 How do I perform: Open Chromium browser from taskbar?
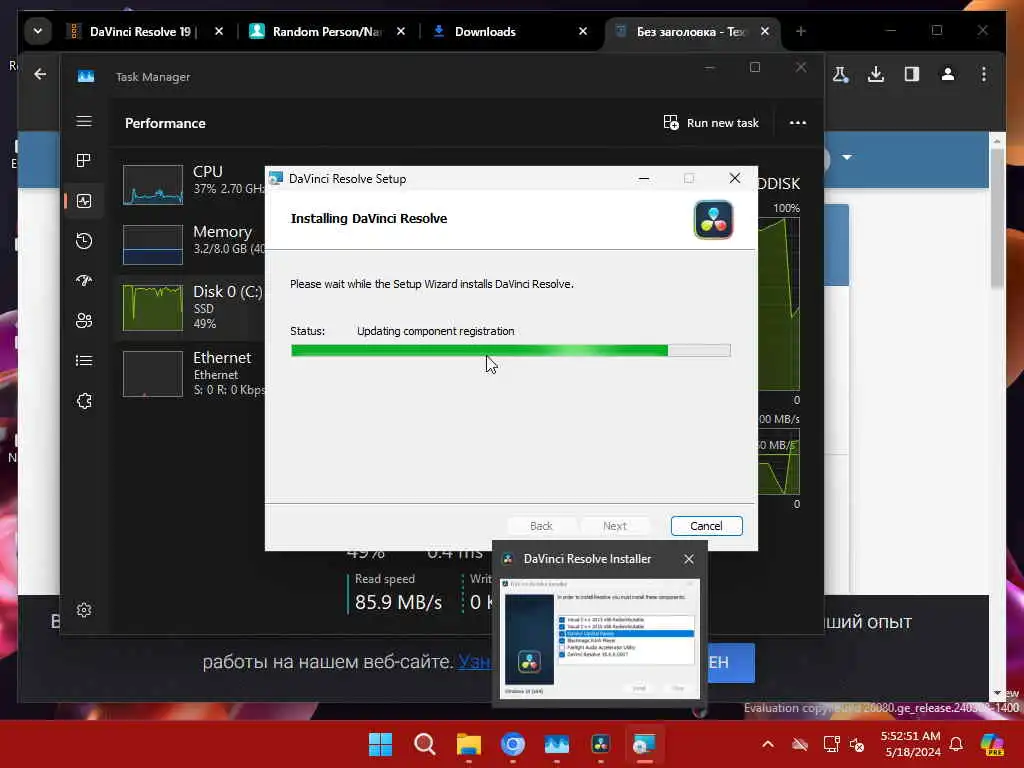pyautogui.click(x=513, y=744)
